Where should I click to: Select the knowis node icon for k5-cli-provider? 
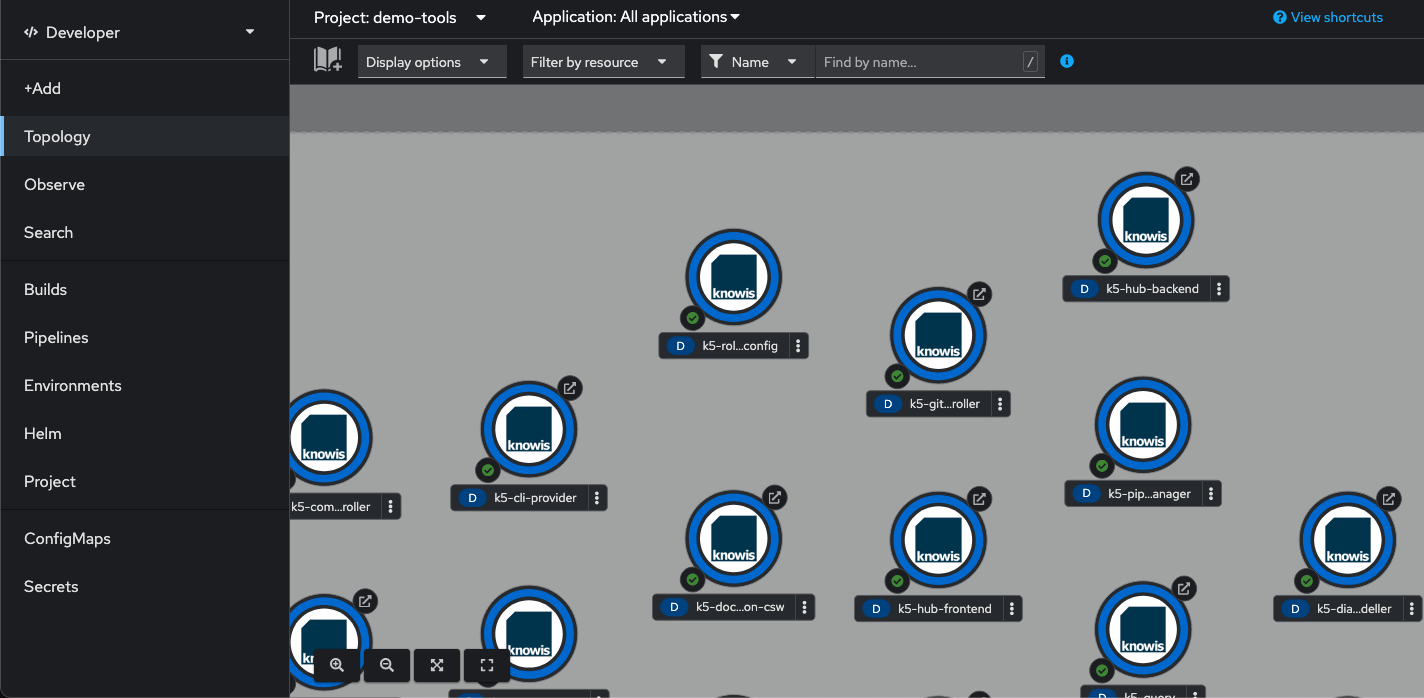(528, 429)
